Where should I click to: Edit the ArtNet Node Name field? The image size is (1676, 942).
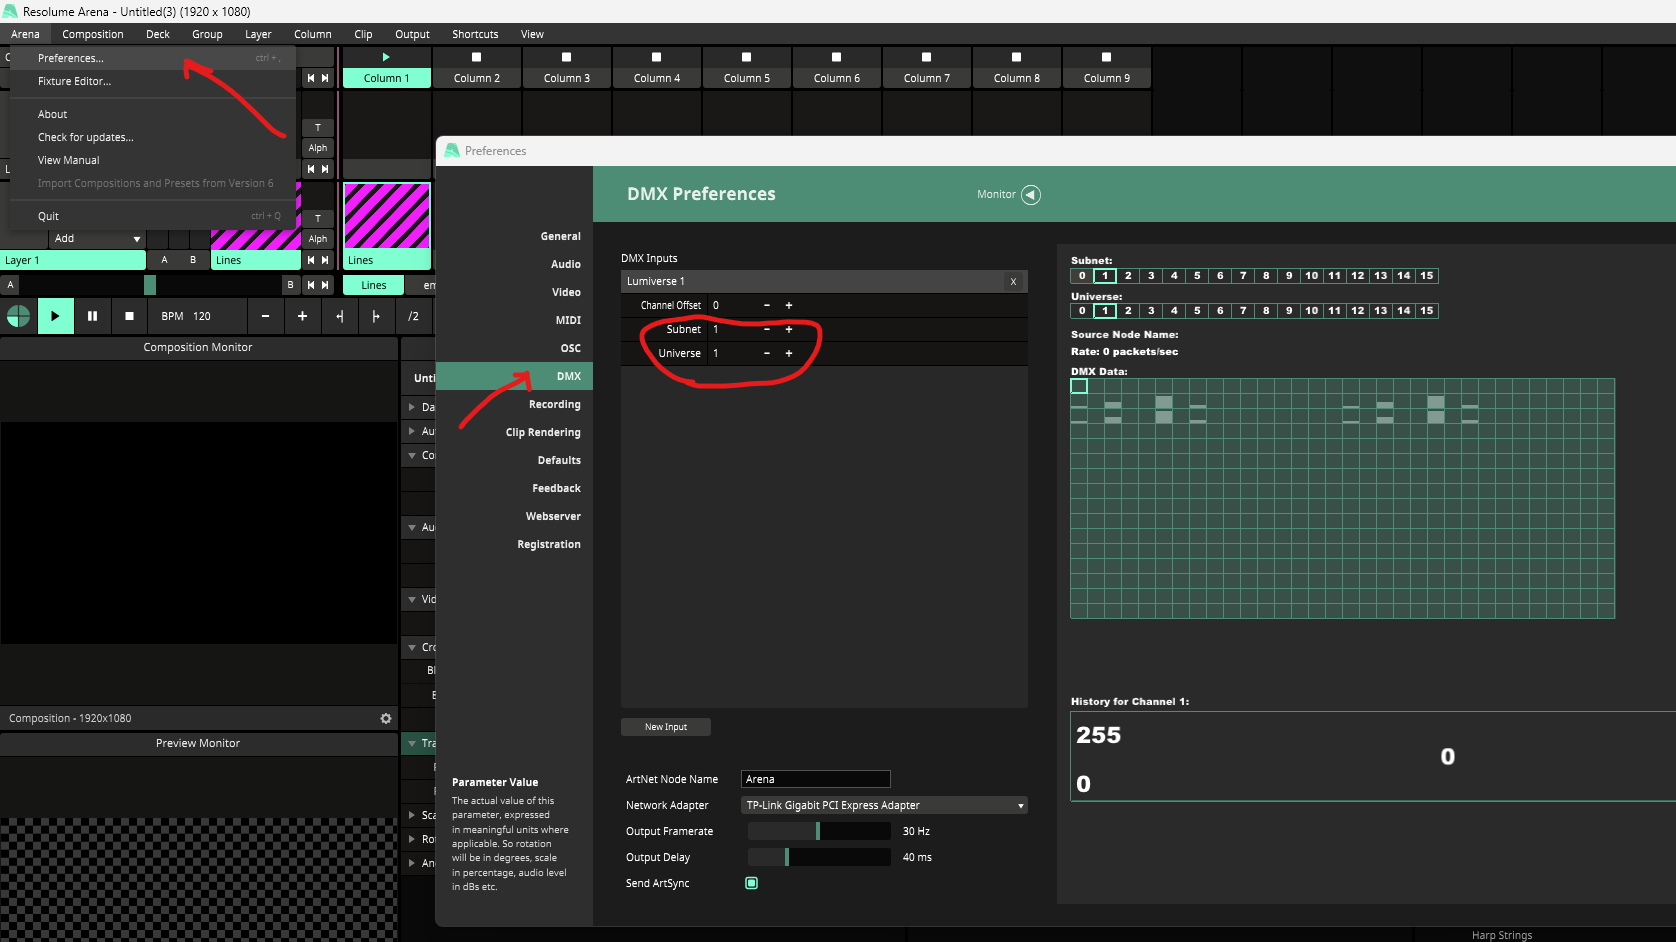click(x=816, y=779)
